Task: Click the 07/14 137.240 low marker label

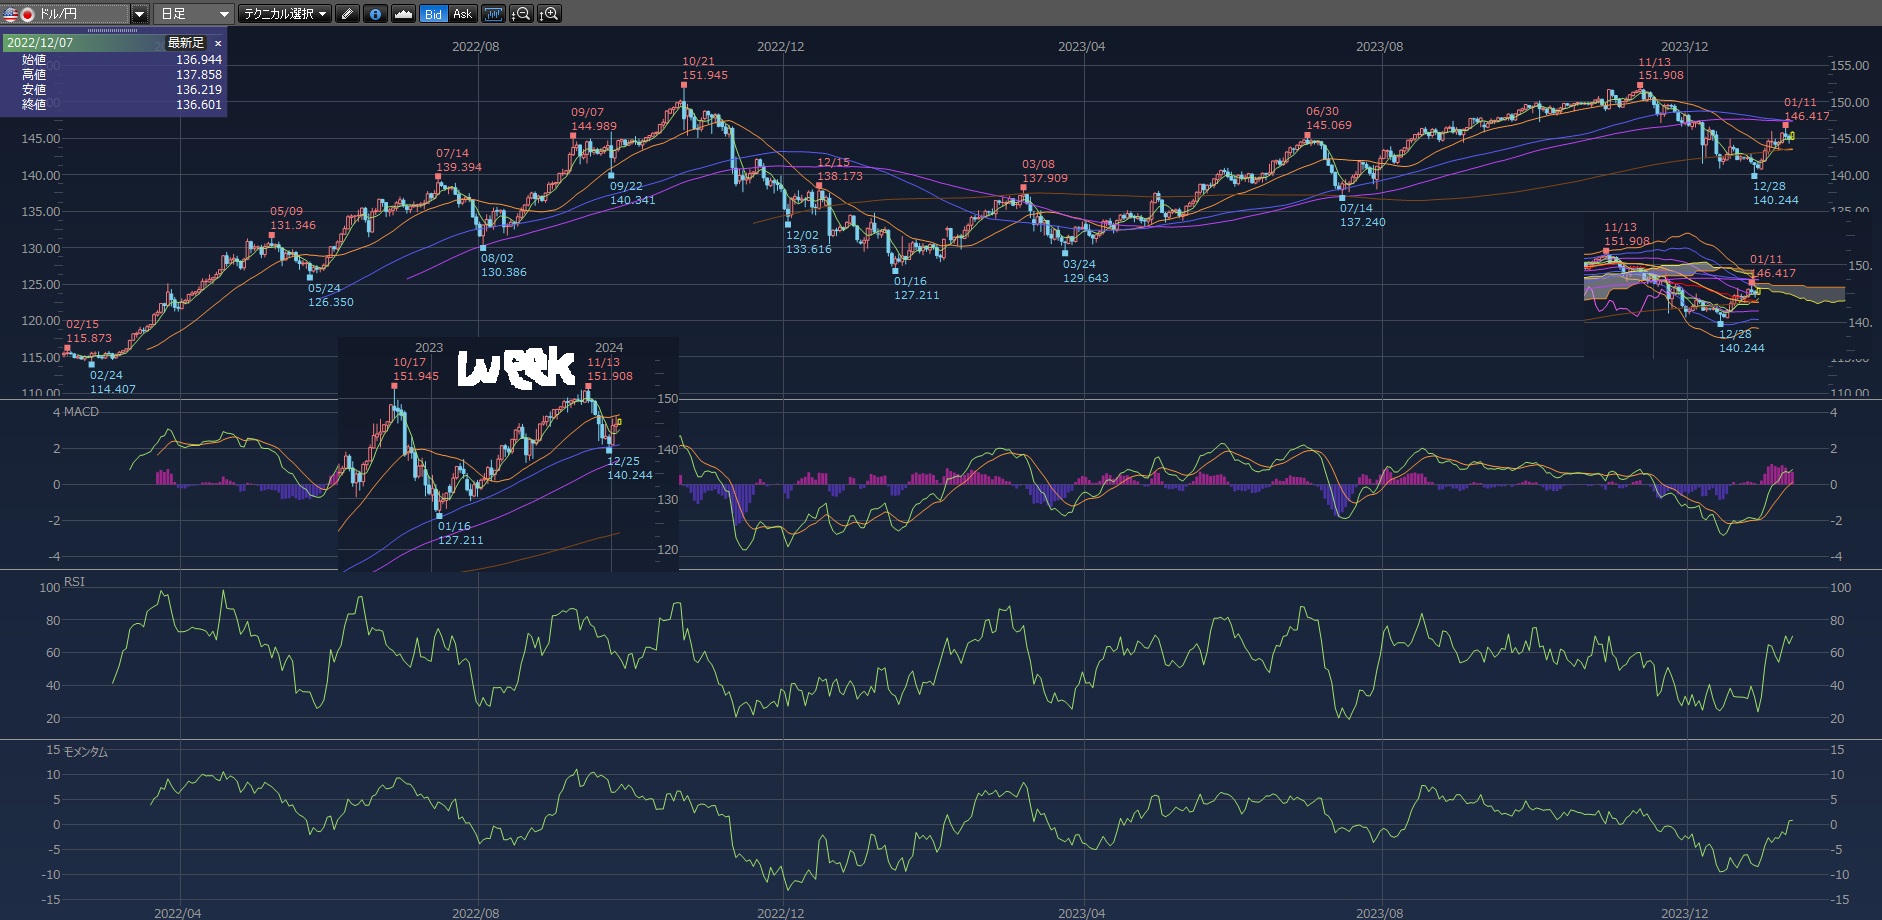Action: click(1363, 215)
